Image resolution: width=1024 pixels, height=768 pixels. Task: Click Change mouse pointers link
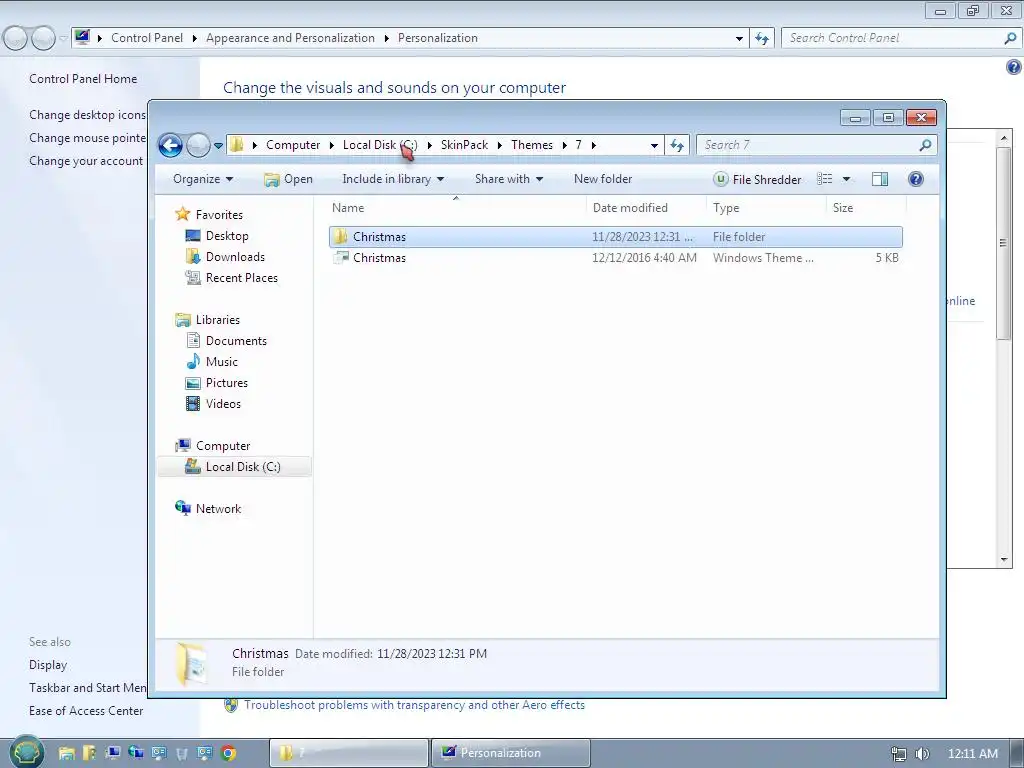pos(88,138)
